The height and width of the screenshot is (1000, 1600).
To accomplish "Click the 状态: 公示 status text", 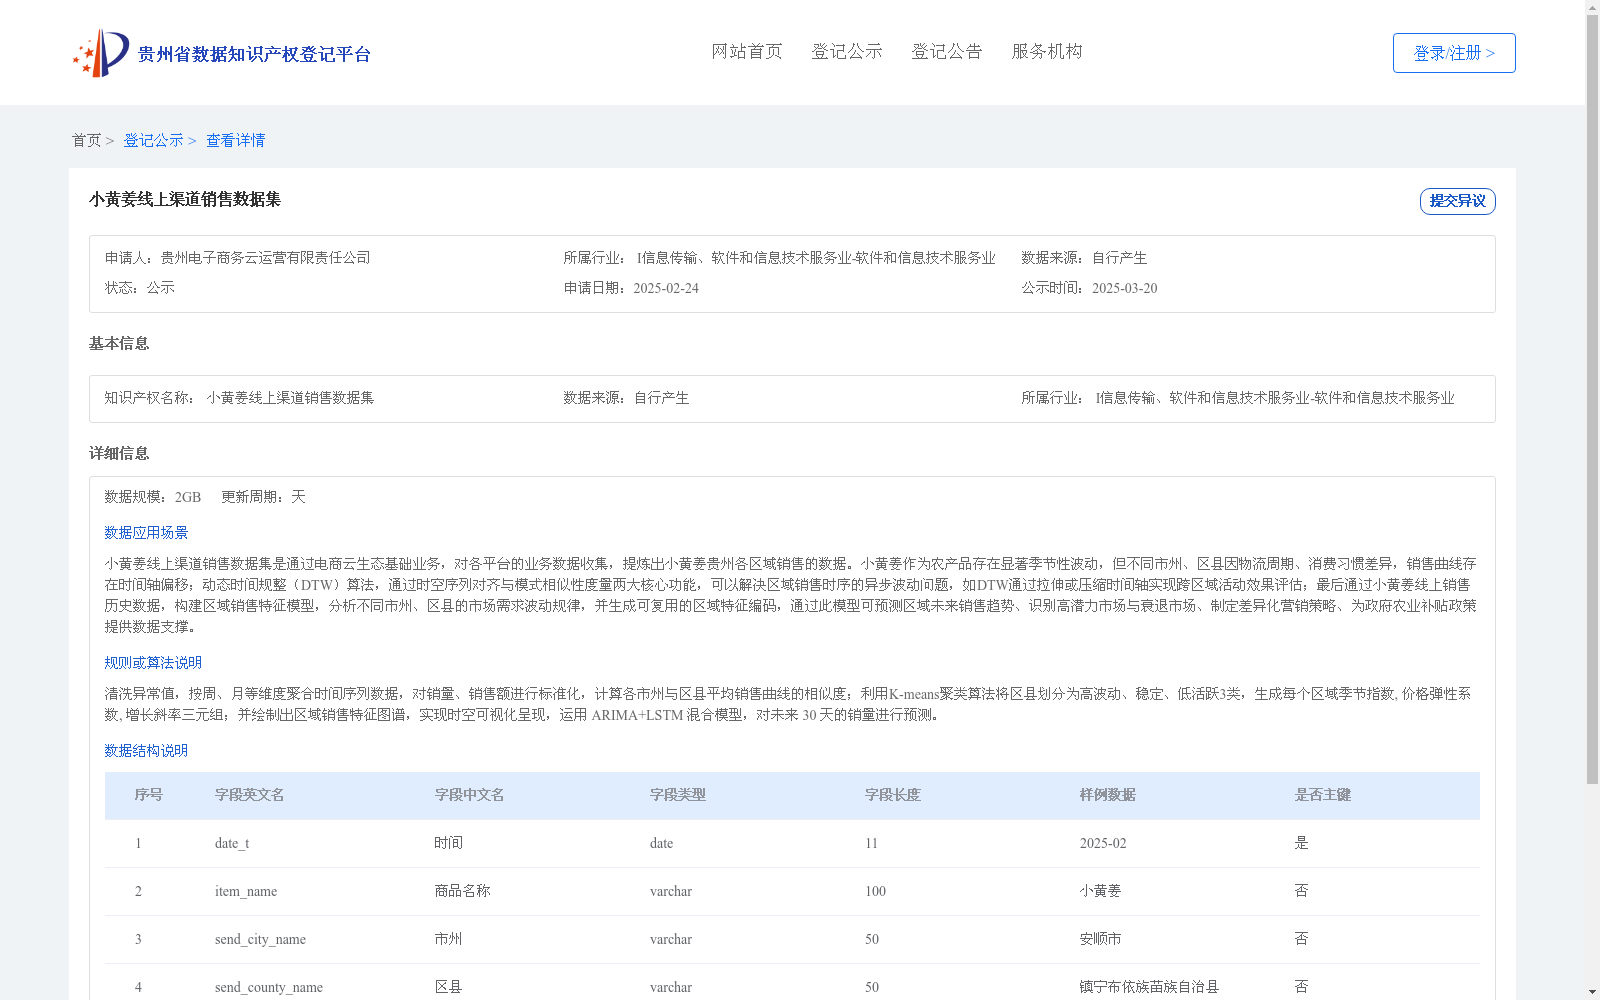I will pos(140,288).
